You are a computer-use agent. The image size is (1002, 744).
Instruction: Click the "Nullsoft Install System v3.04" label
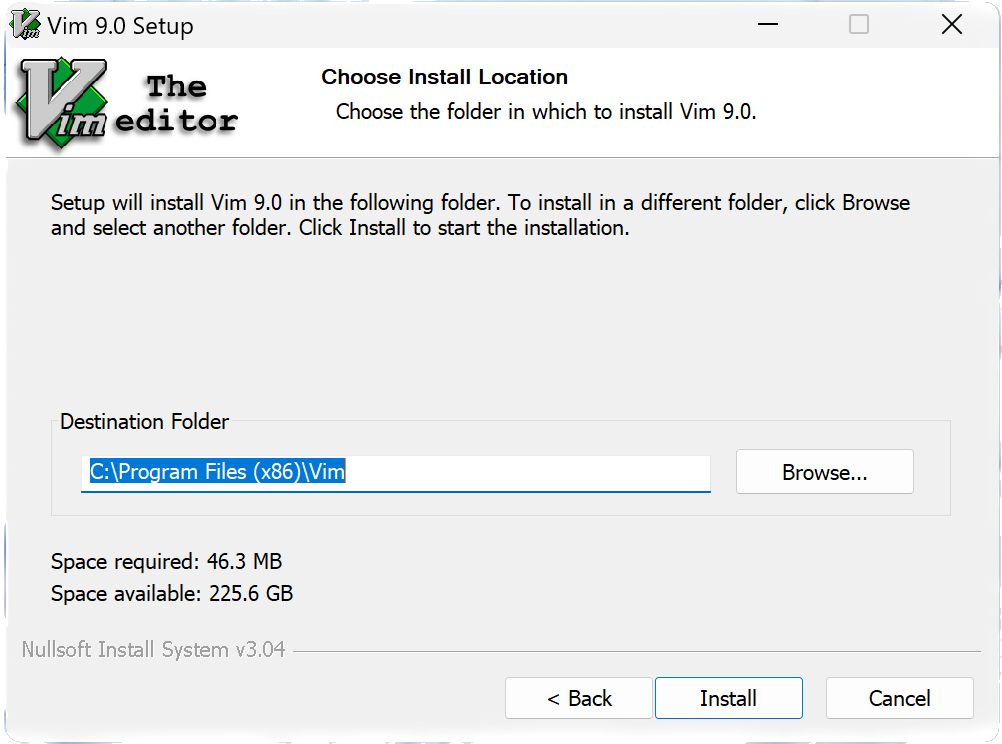(153, 650)
